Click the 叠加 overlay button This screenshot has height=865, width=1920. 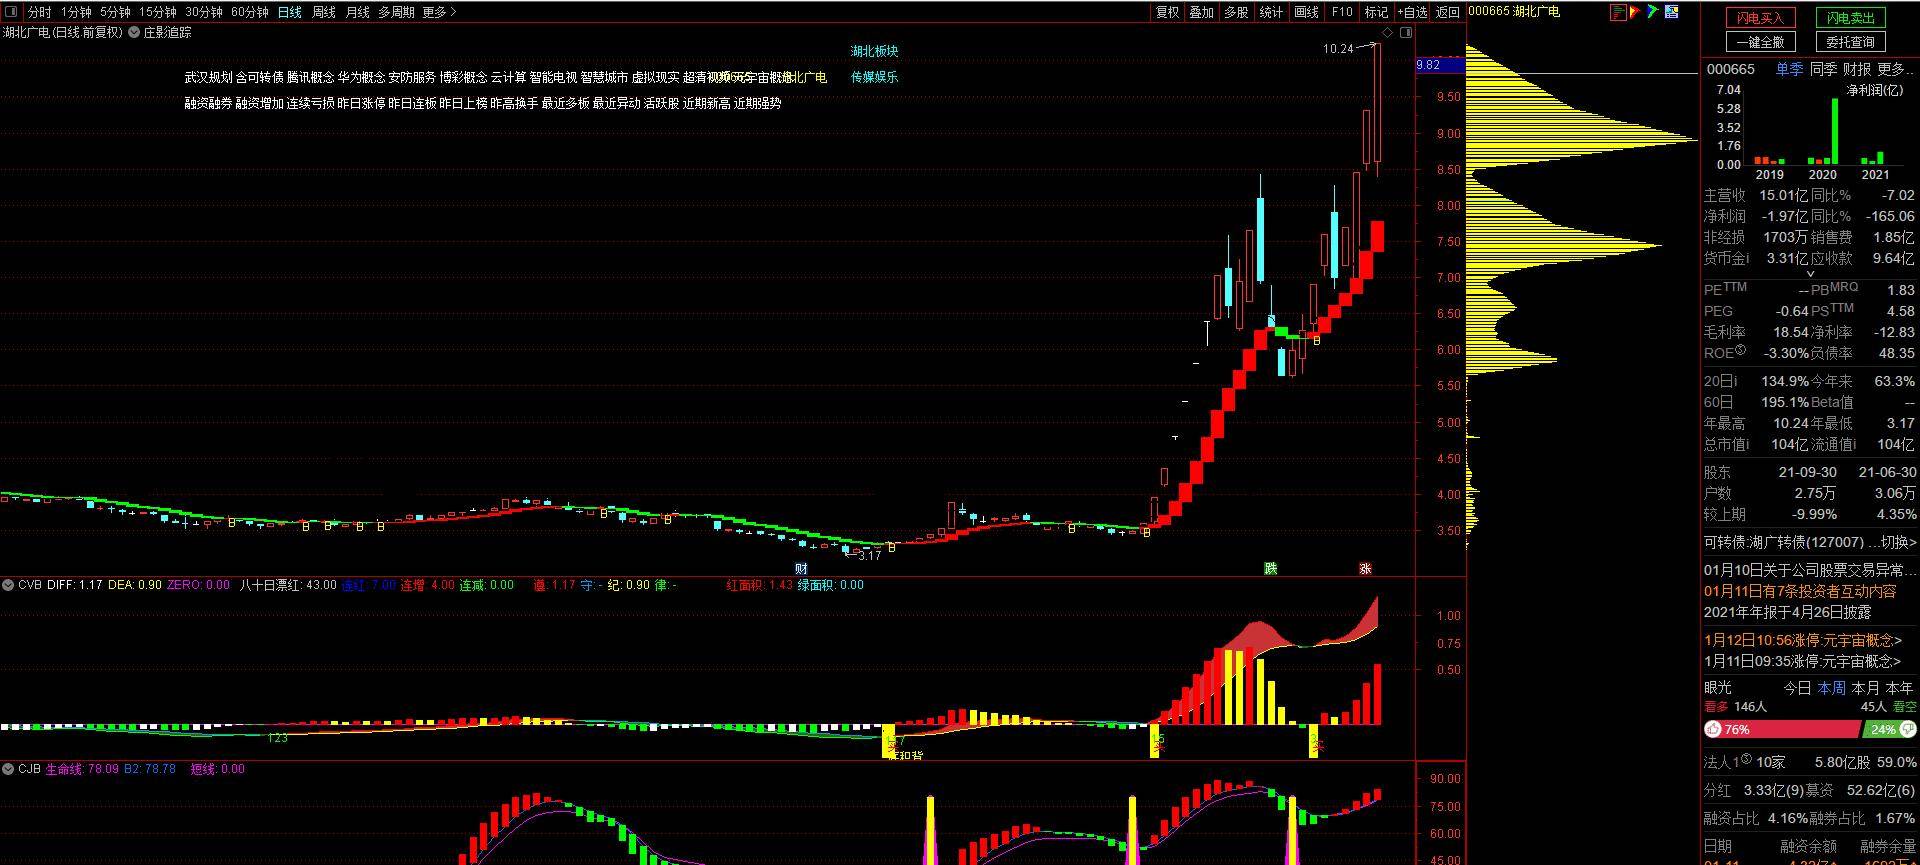pos(1202,12)
